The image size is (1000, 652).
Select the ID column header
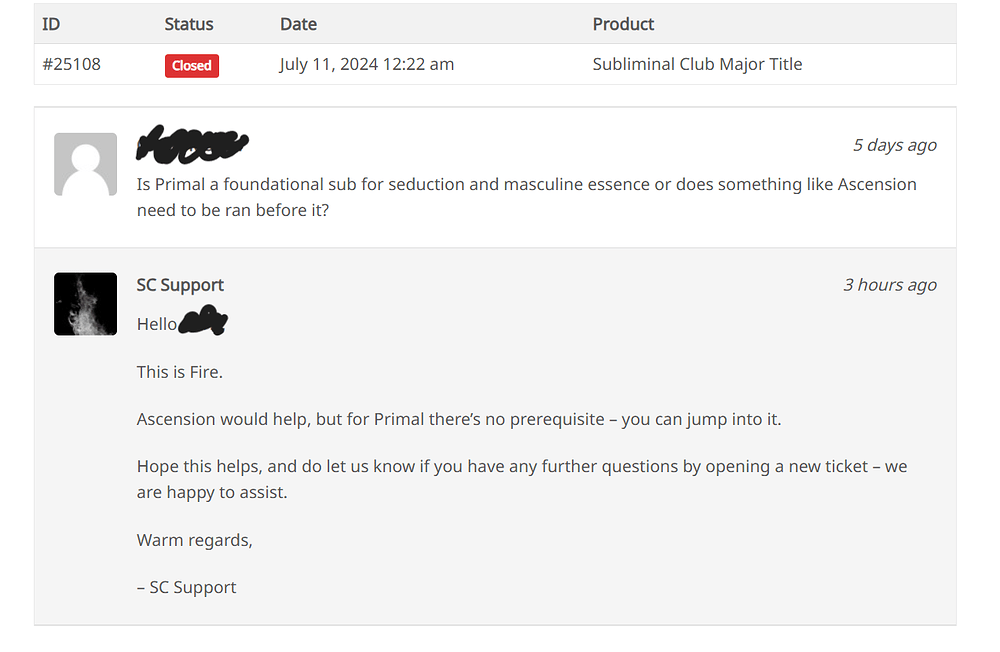tap(51, 24)
